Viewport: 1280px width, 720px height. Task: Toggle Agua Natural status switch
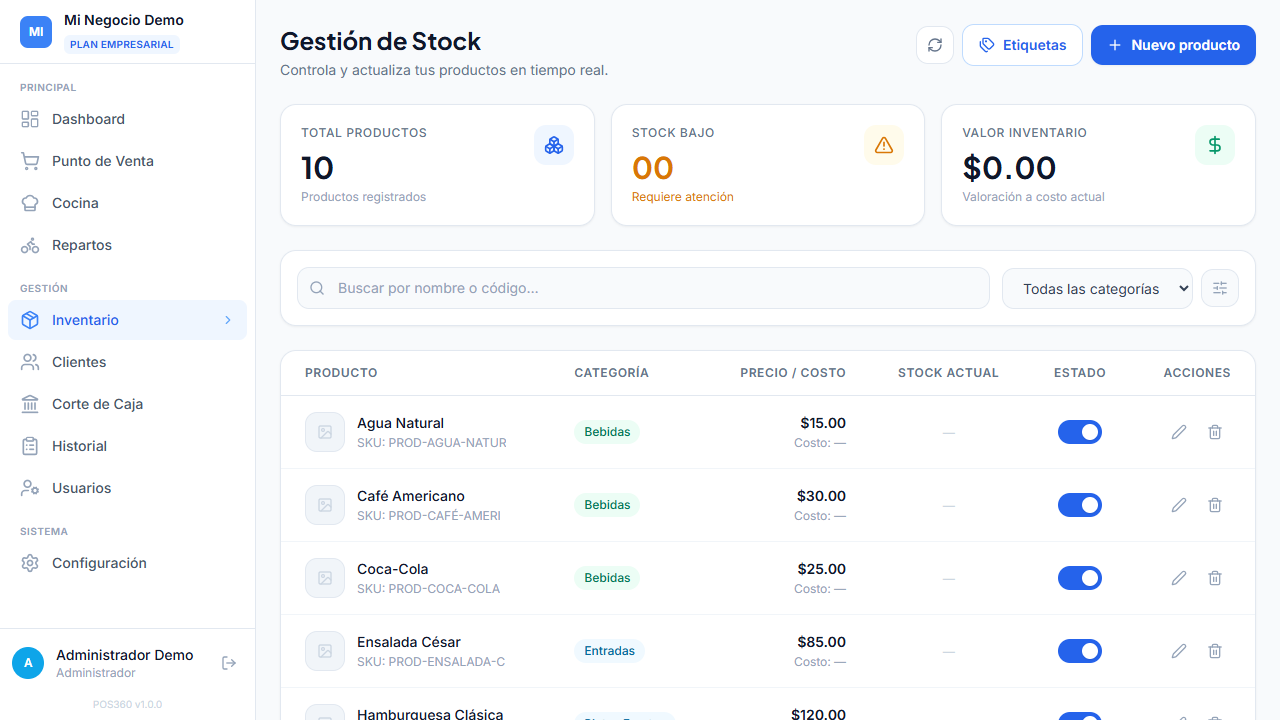tap(1080, 432)
